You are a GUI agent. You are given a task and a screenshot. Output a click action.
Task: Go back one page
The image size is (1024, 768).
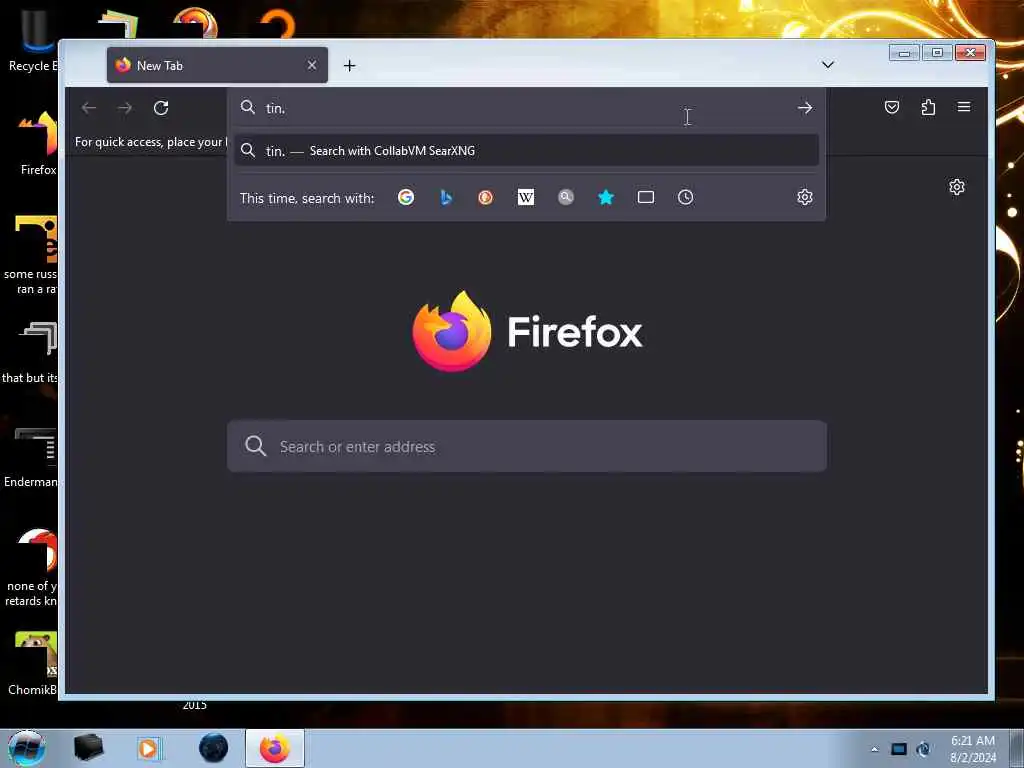point(89,108)
